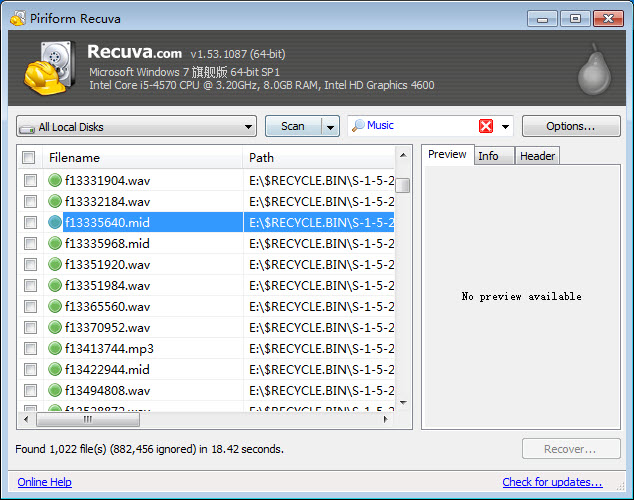Viewport: 634px width, 500px height.
Task: Tick the select-all checkbox in header
Action: (28, 157)
